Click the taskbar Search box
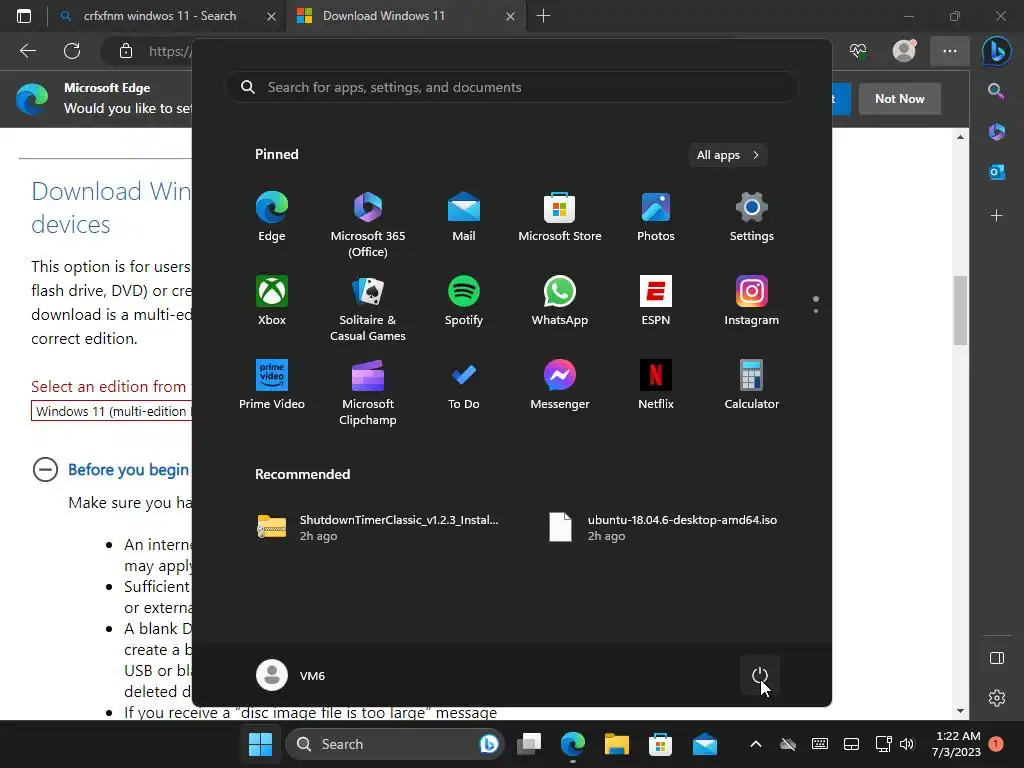This screenshot has width=1024, height=768. [395, 744]
